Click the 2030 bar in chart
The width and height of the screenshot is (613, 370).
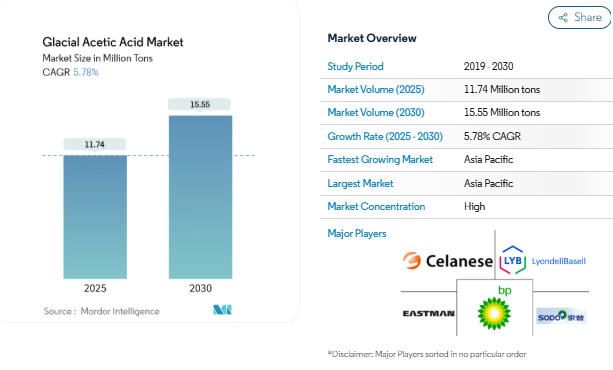(x=201, y=197)
